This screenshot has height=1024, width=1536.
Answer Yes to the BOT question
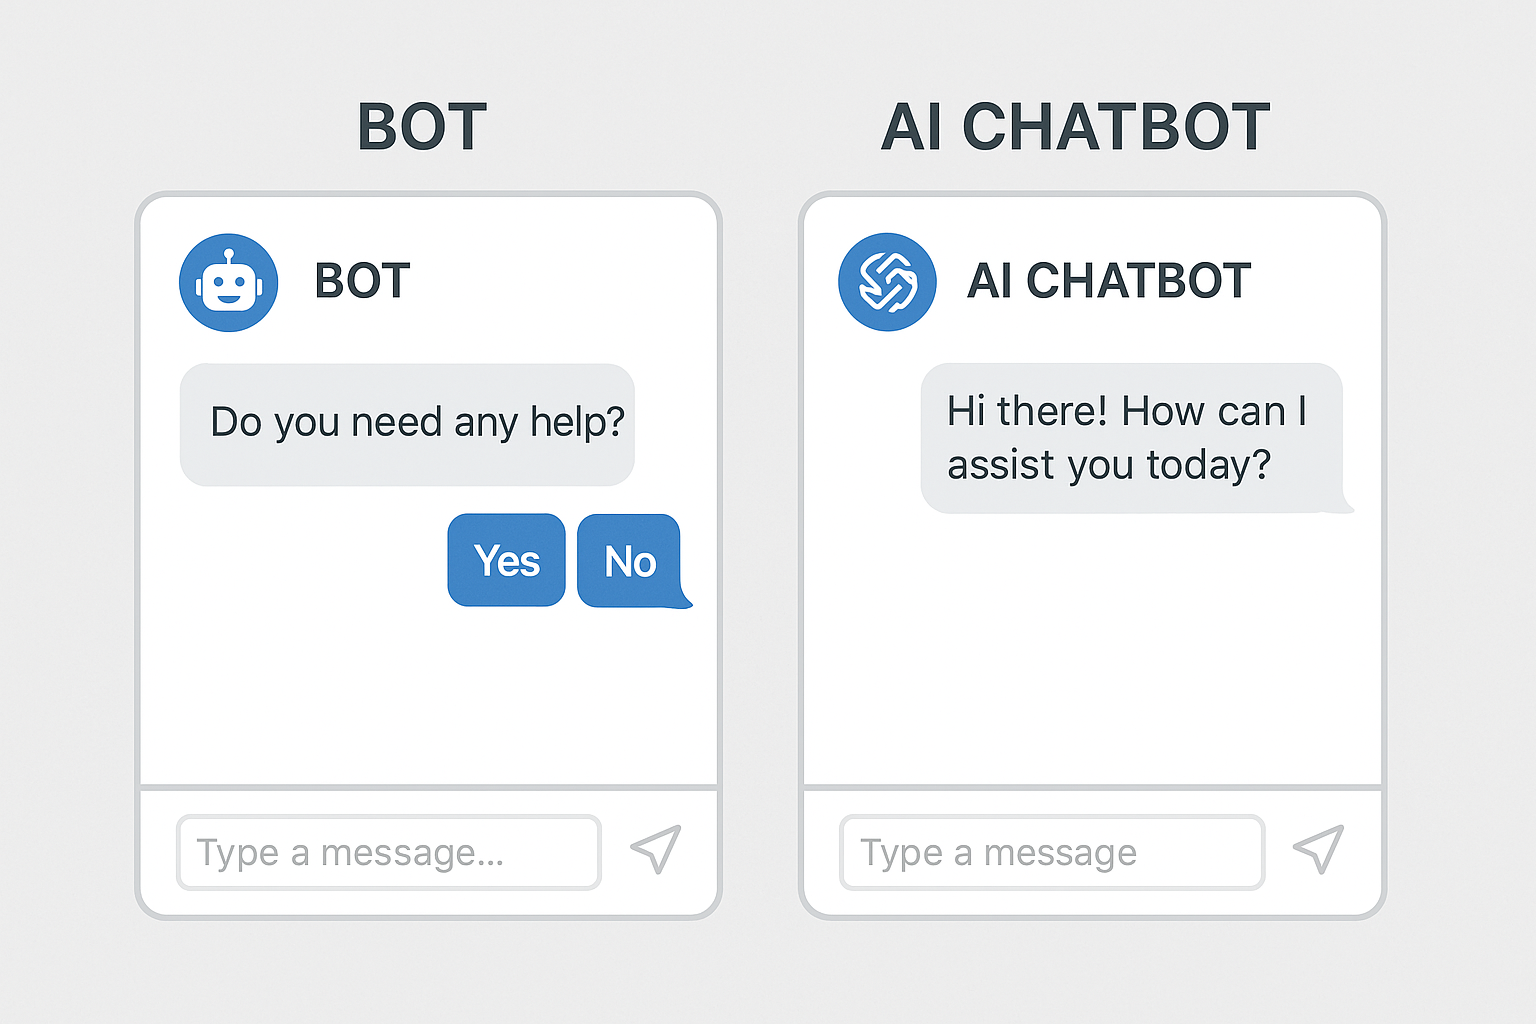506,560
